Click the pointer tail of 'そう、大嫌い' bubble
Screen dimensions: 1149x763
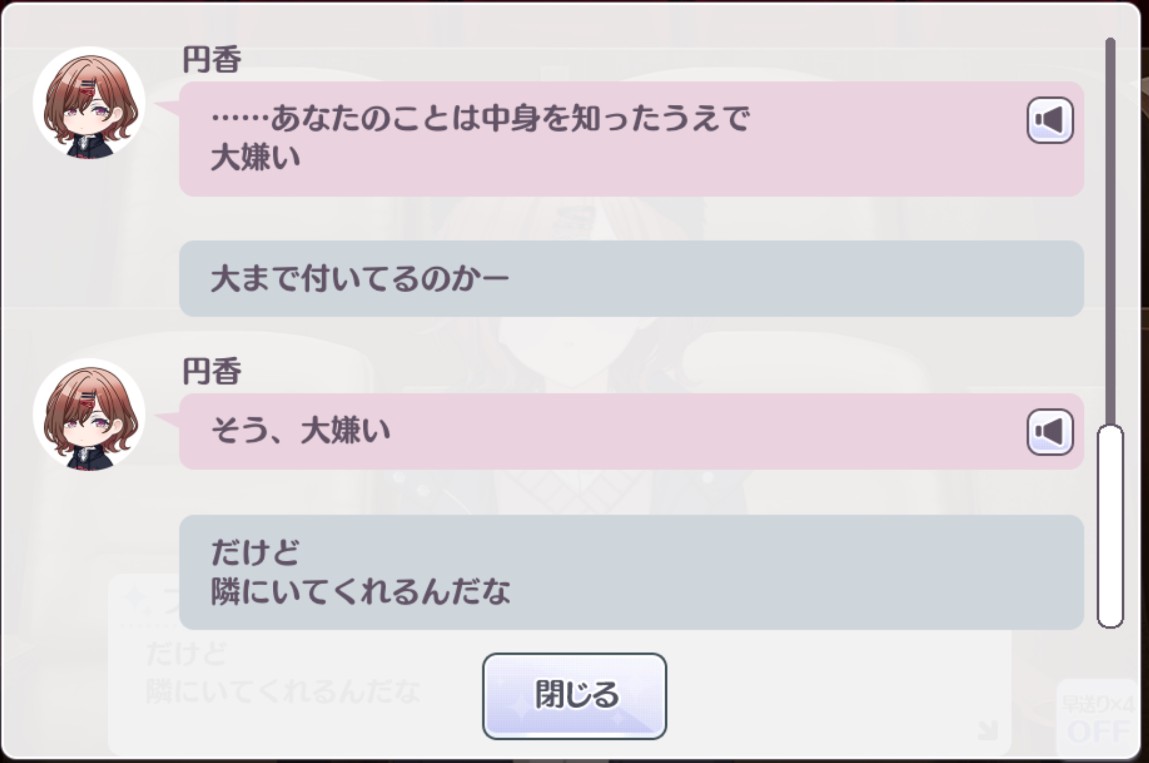(x=171, y=418)
